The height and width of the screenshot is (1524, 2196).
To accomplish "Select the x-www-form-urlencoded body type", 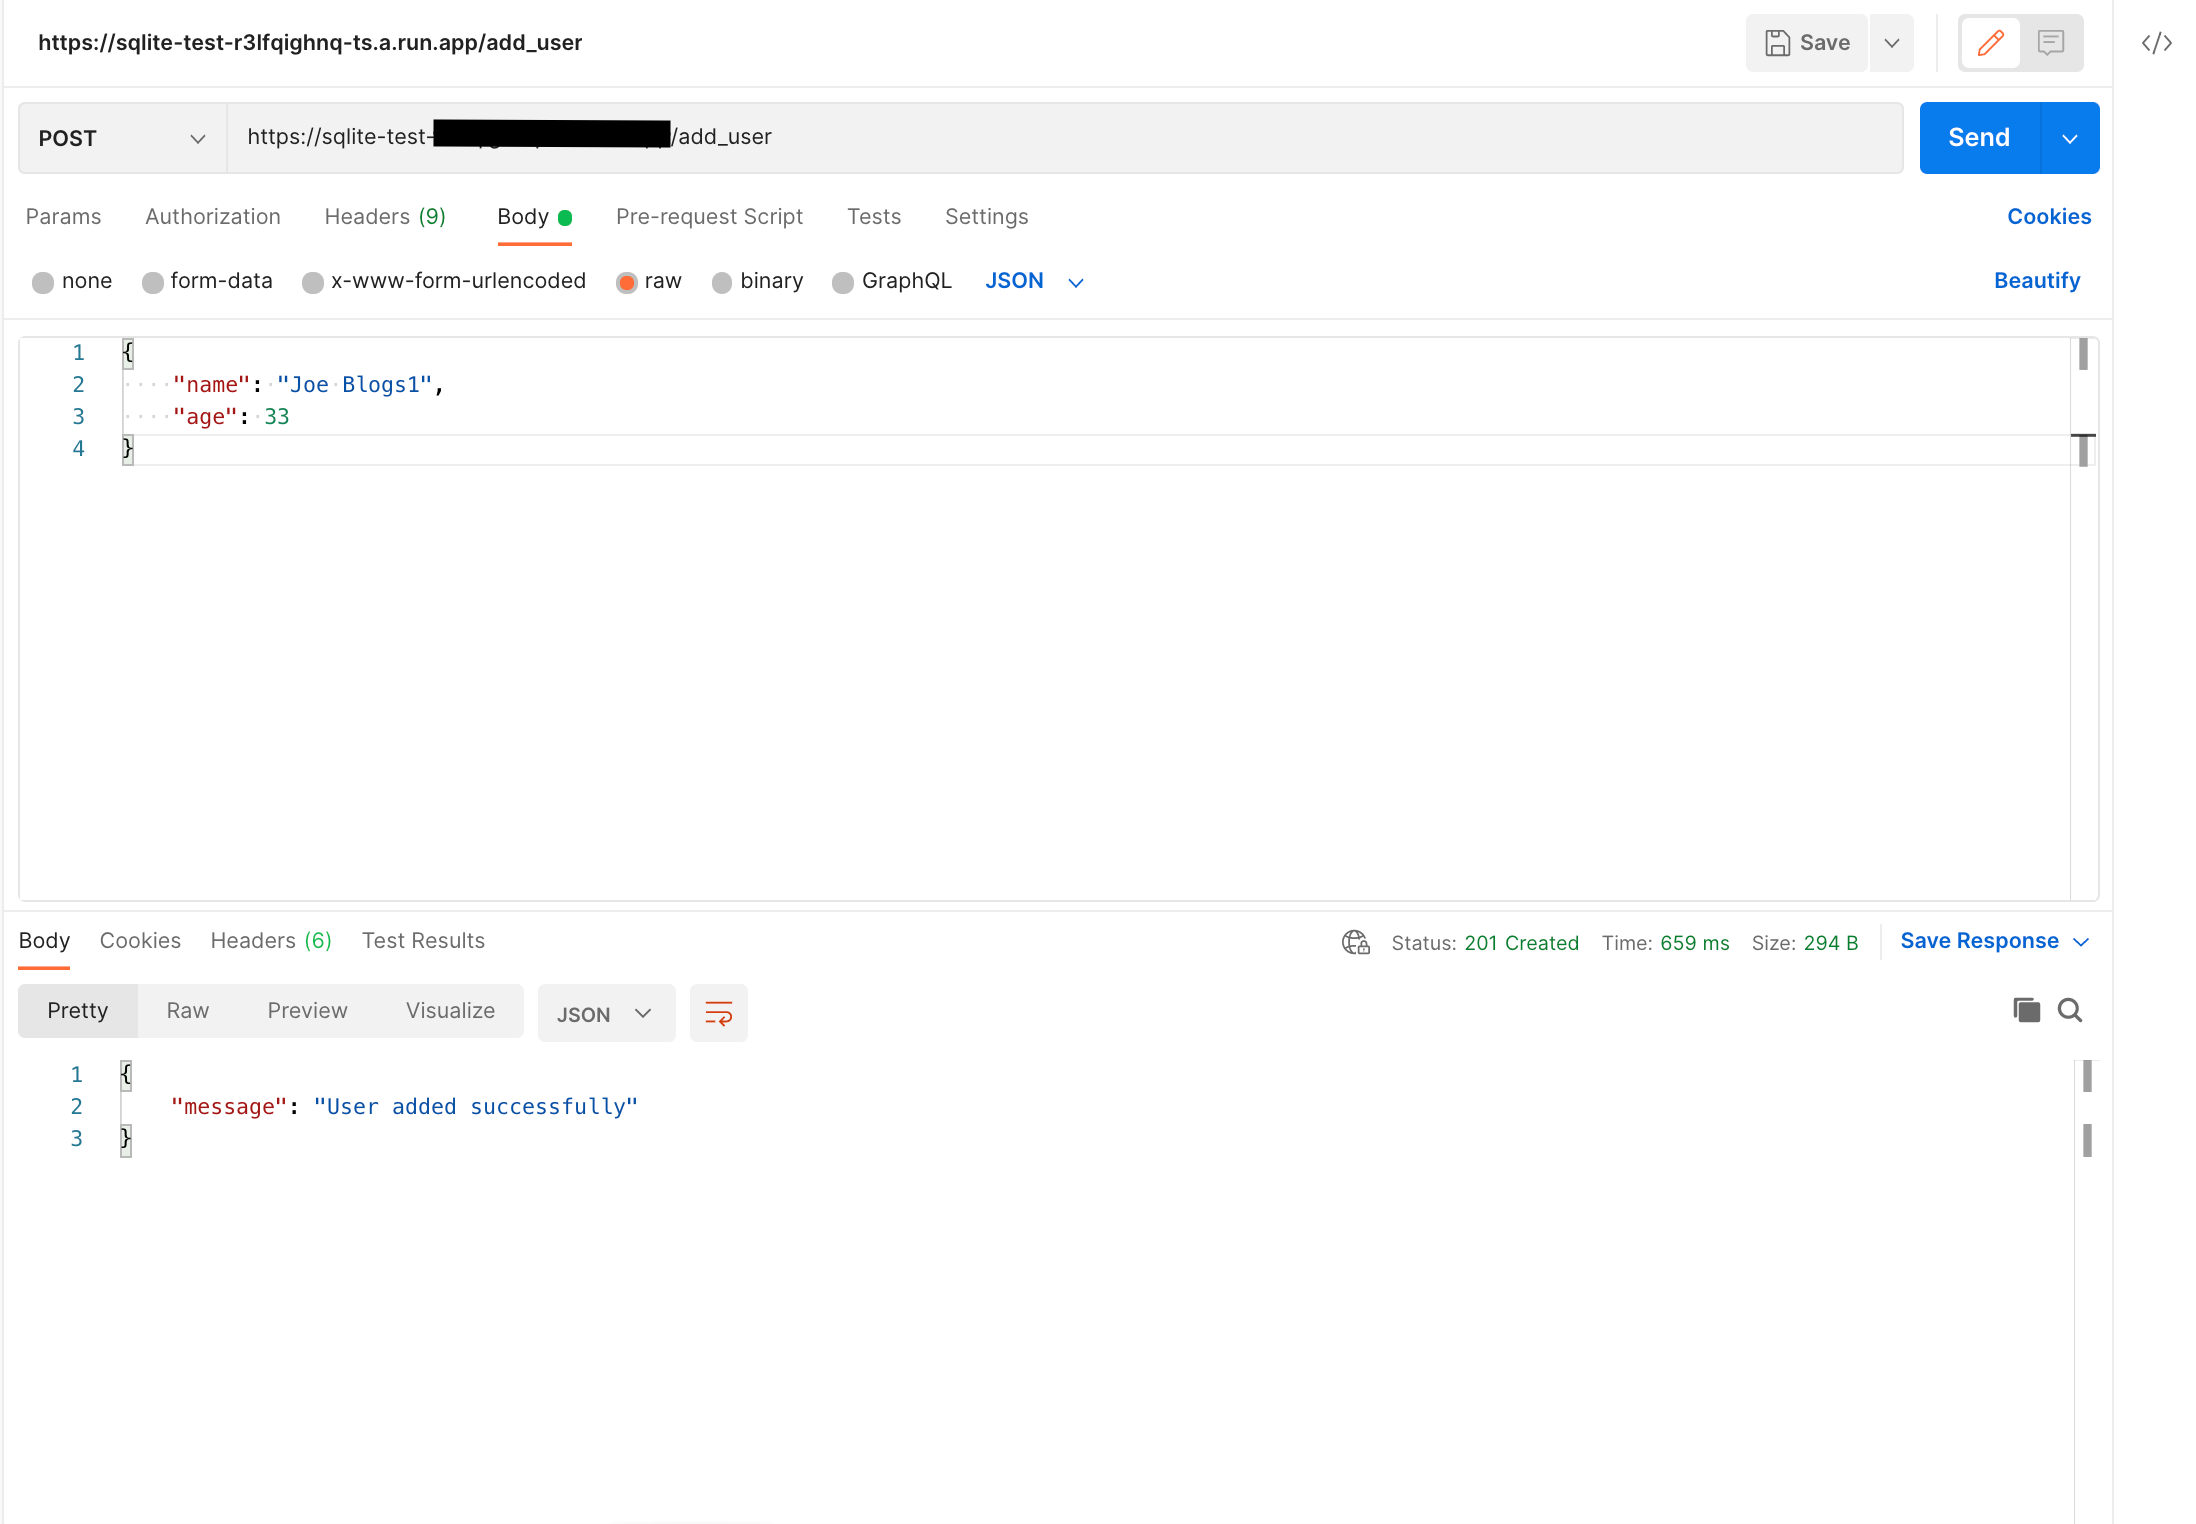I will coord(313,282).
